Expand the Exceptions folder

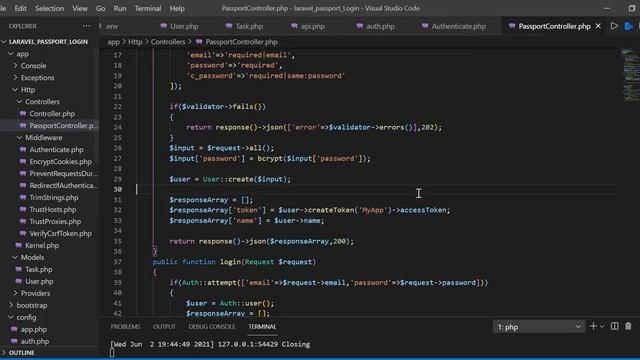(37, 78)
